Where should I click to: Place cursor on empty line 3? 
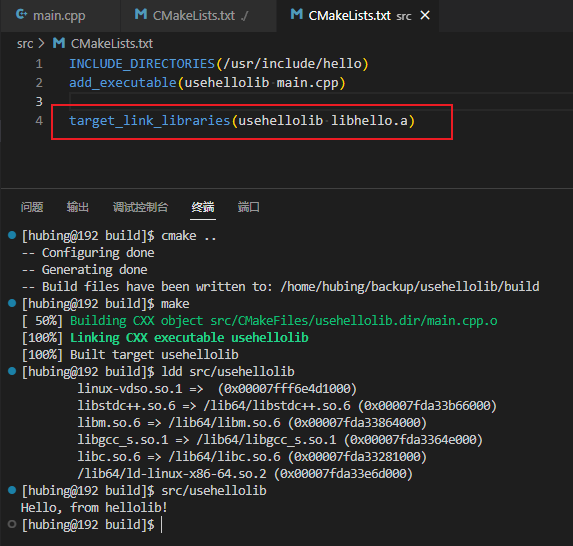click(318, 101)
